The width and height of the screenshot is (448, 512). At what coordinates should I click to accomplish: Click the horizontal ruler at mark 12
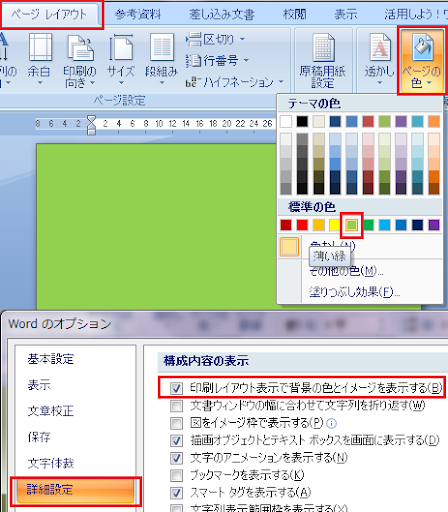coord(172,124)
